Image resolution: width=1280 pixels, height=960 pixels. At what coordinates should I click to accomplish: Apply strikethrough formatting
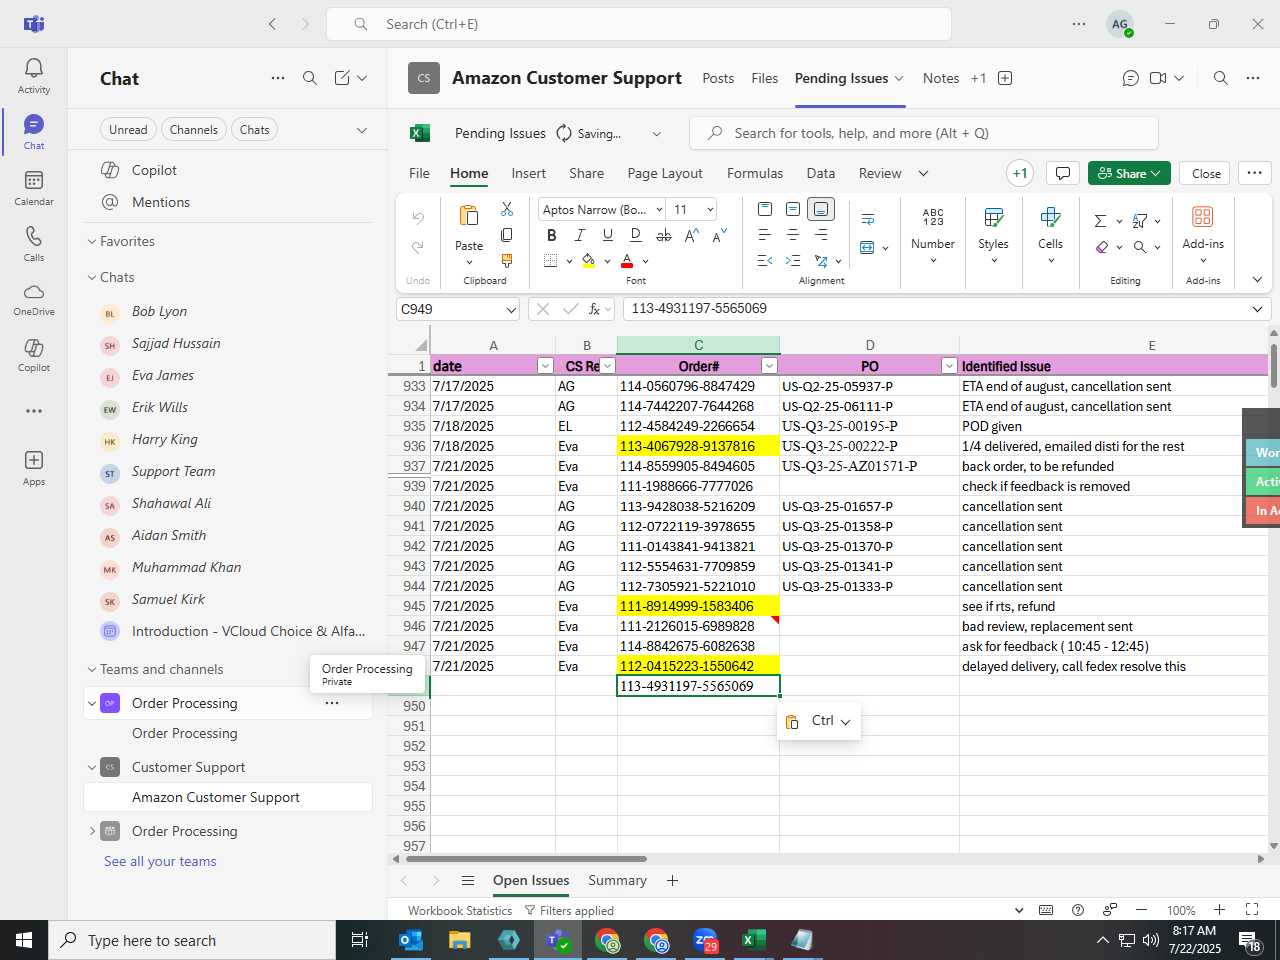663,235
